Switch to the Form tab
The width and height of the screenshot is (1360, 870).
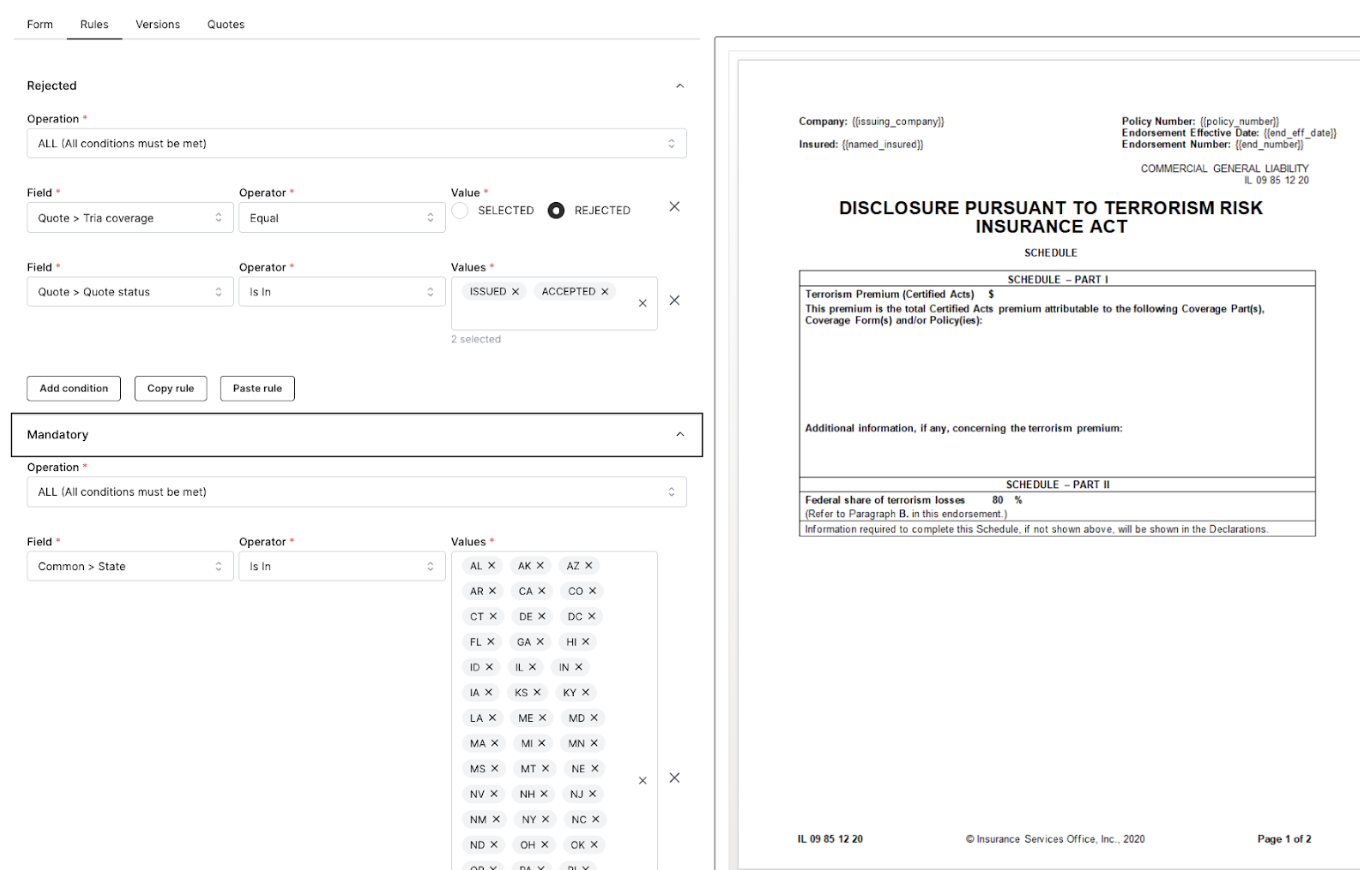[x=40, y=24]
